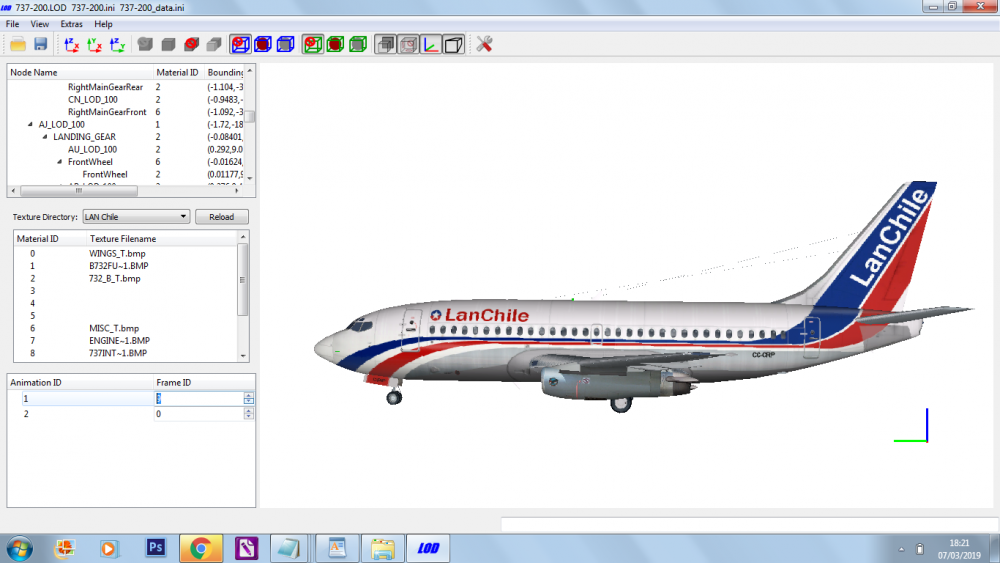Collapse the AJ_LOD_100 tree node

pyautogui.click(x=30, y=124)
